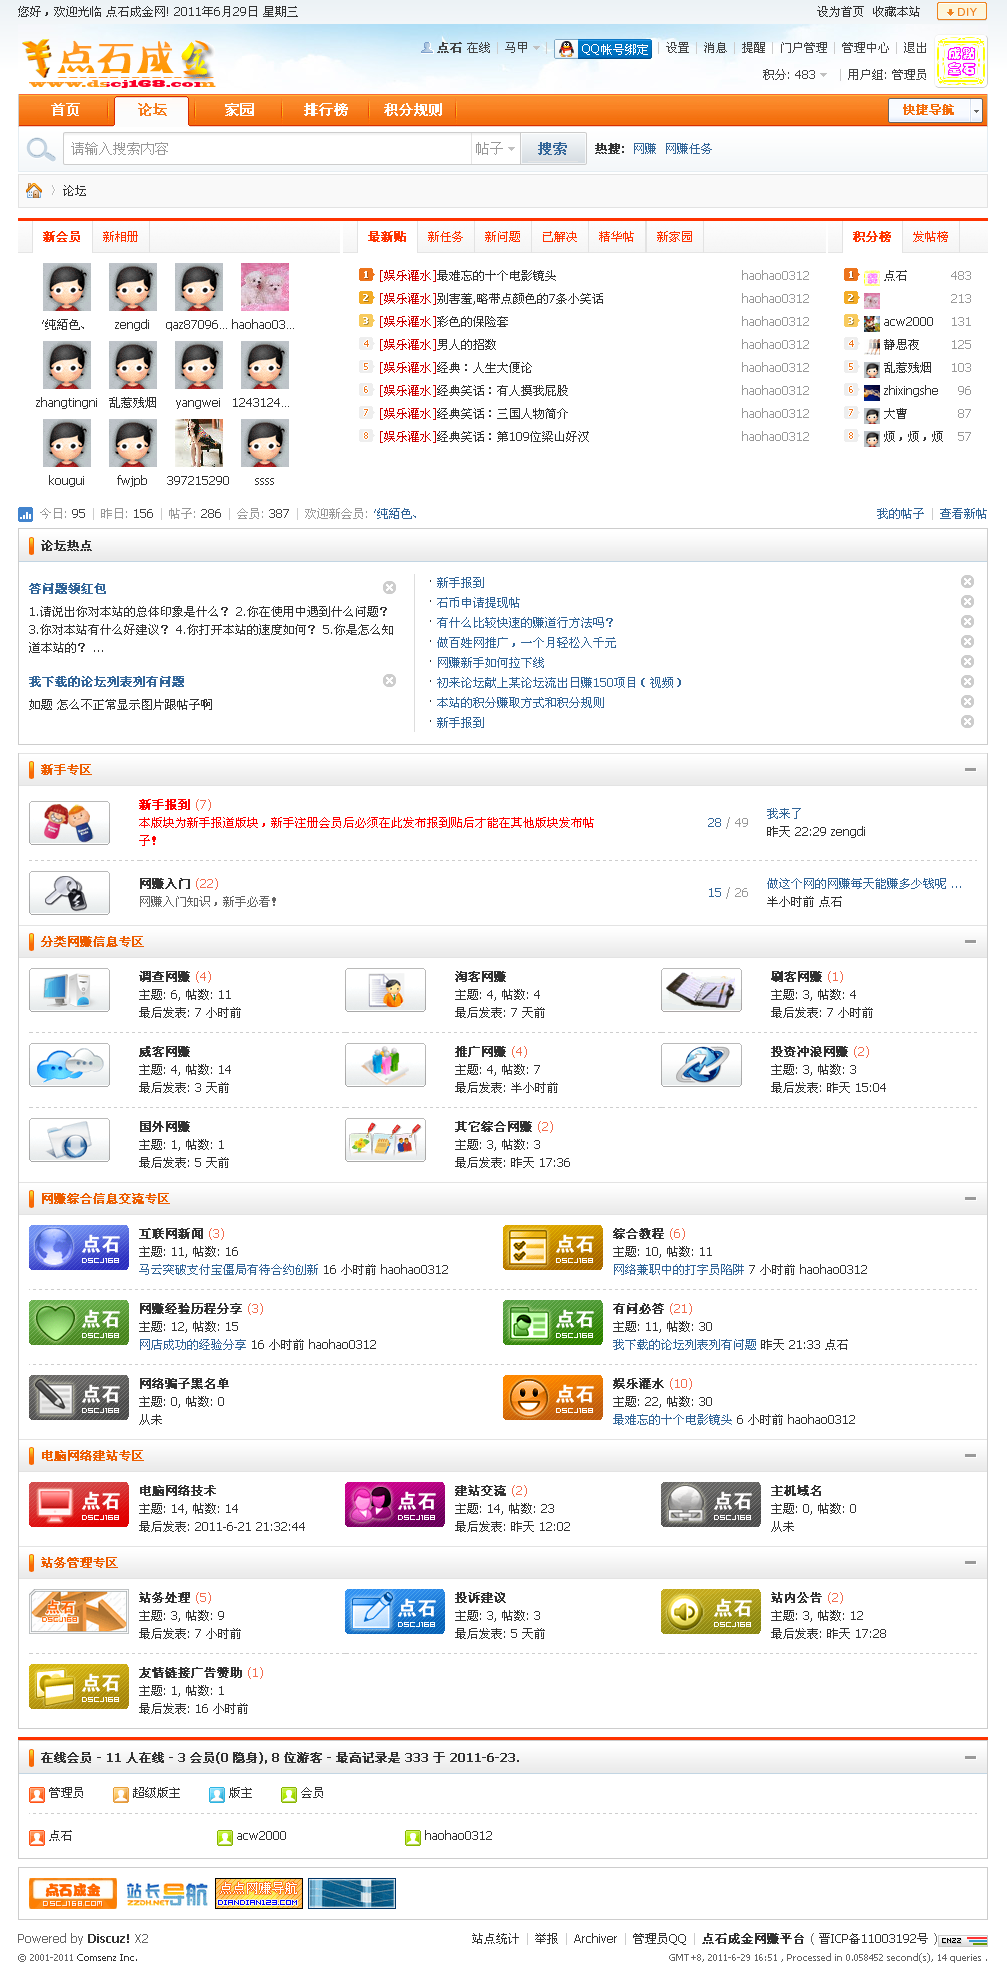Dismiss the 答问题领红包 hot topic

click(x=390, y=588)
